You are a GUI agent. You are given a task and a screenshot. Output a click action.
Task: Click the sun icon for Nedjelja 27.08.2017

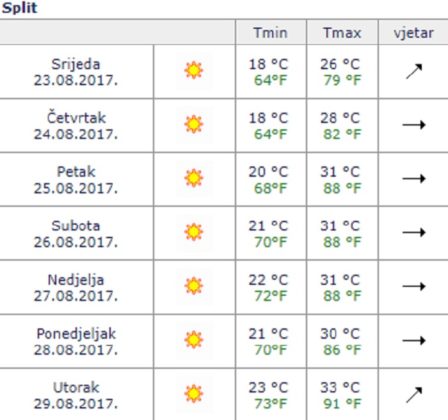[x=193, y=286]
